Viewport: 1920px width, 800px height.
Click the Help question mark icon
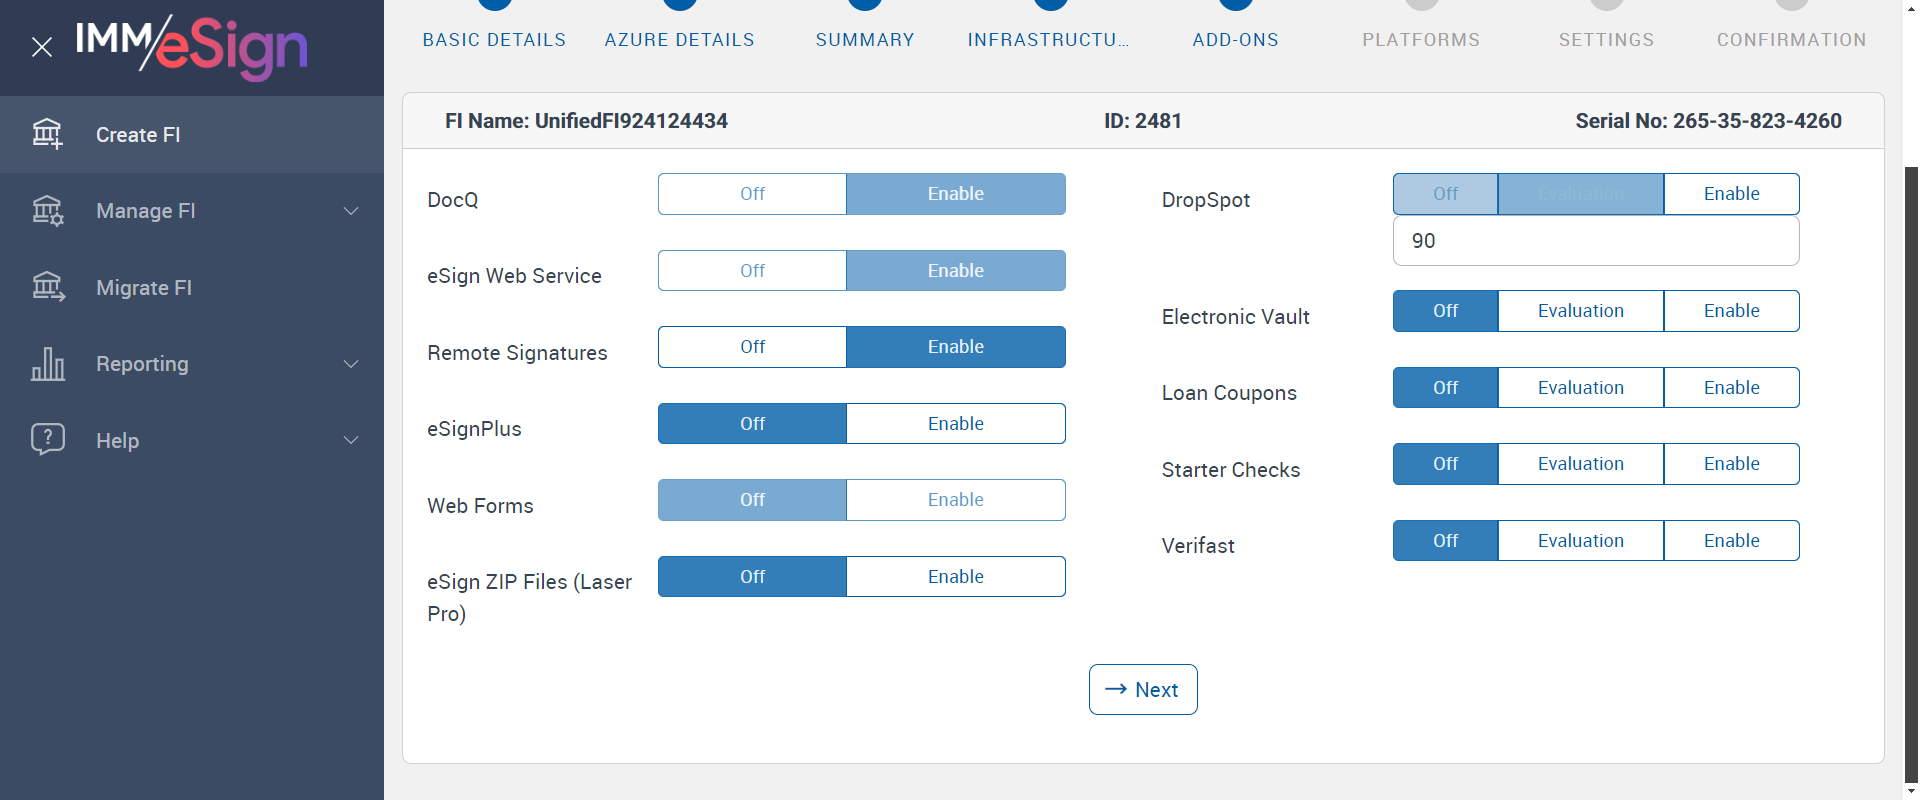coord(48,440)
